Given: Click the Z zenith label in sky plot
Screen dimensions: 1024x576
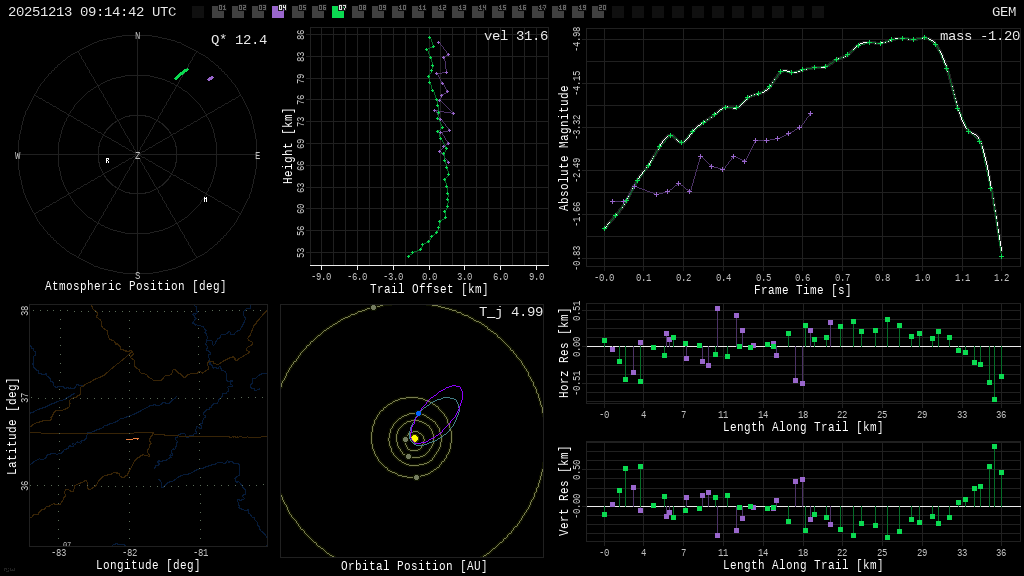Looking at the screenshot, I should 137,155.
